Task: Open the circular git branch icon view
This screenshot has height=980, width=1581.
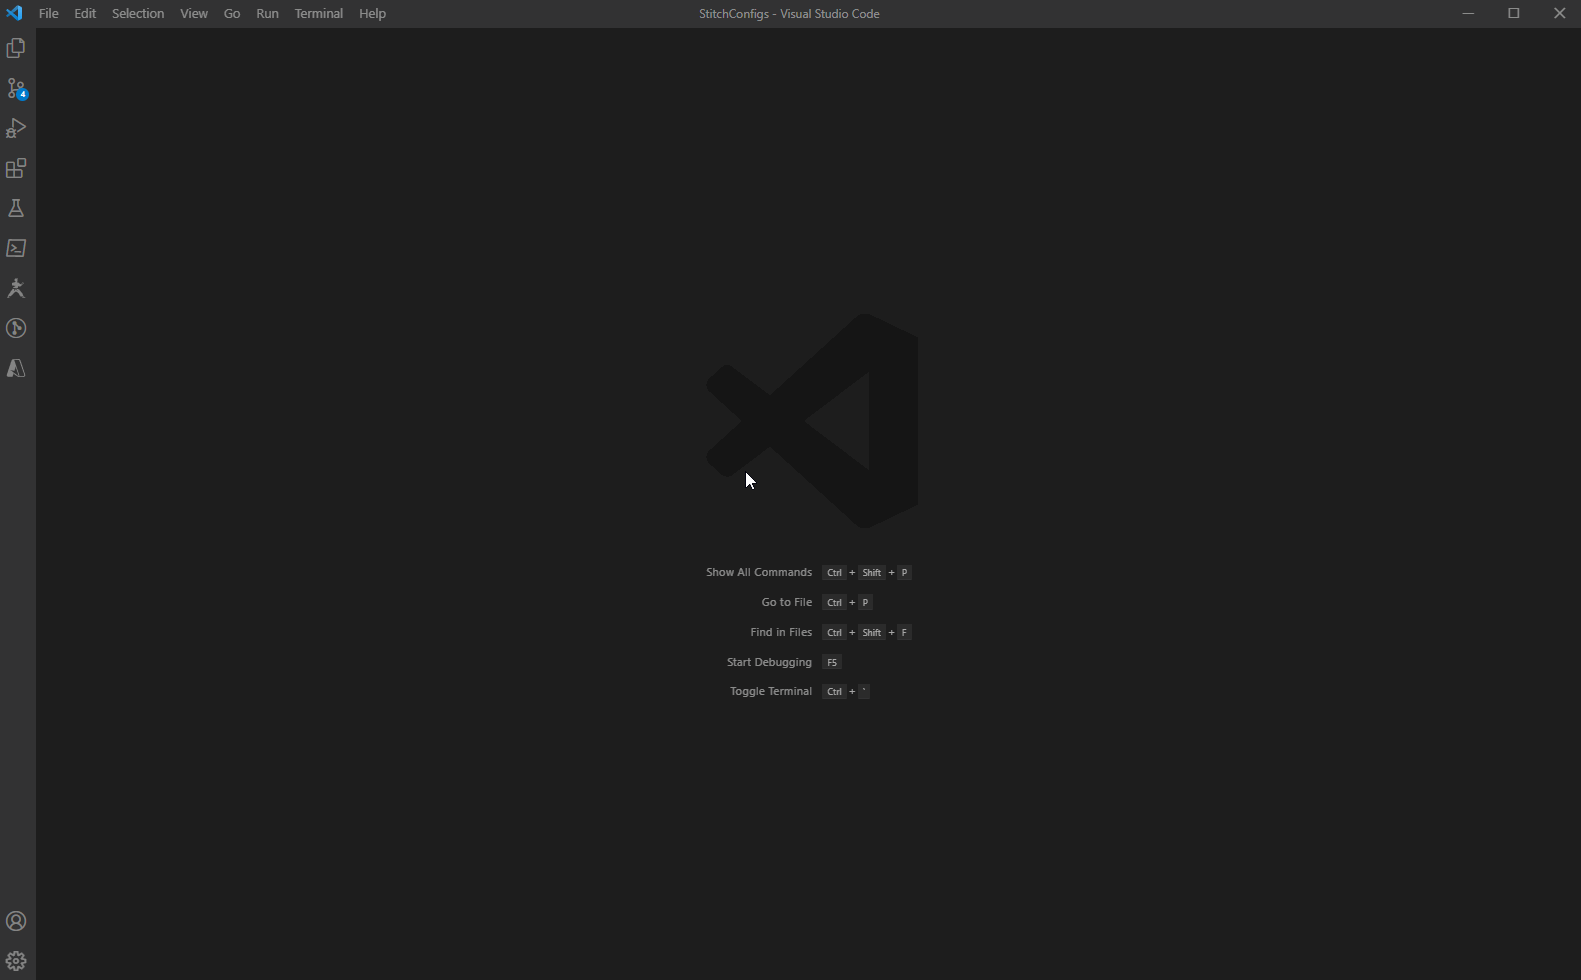Action: tap(16, 328)
